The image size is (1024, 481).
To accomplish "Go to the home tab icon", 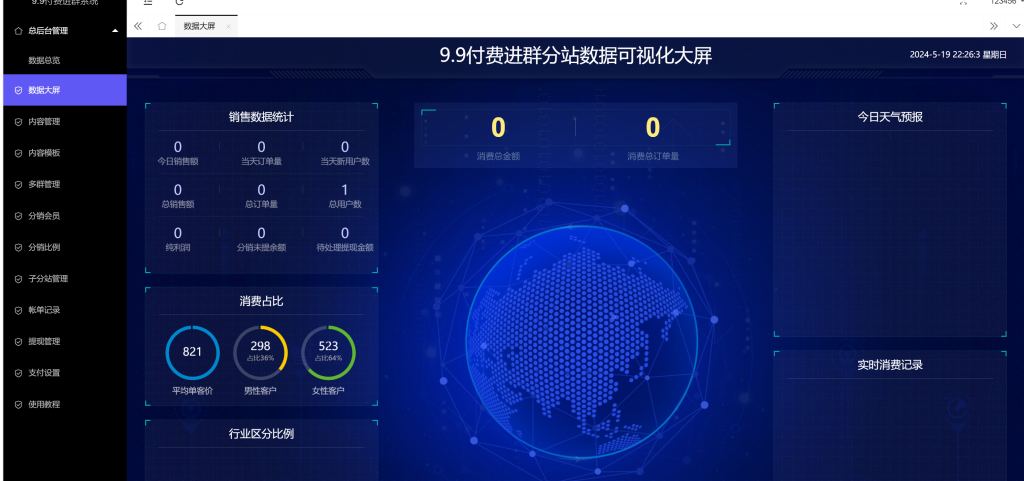I will point(162,26).
